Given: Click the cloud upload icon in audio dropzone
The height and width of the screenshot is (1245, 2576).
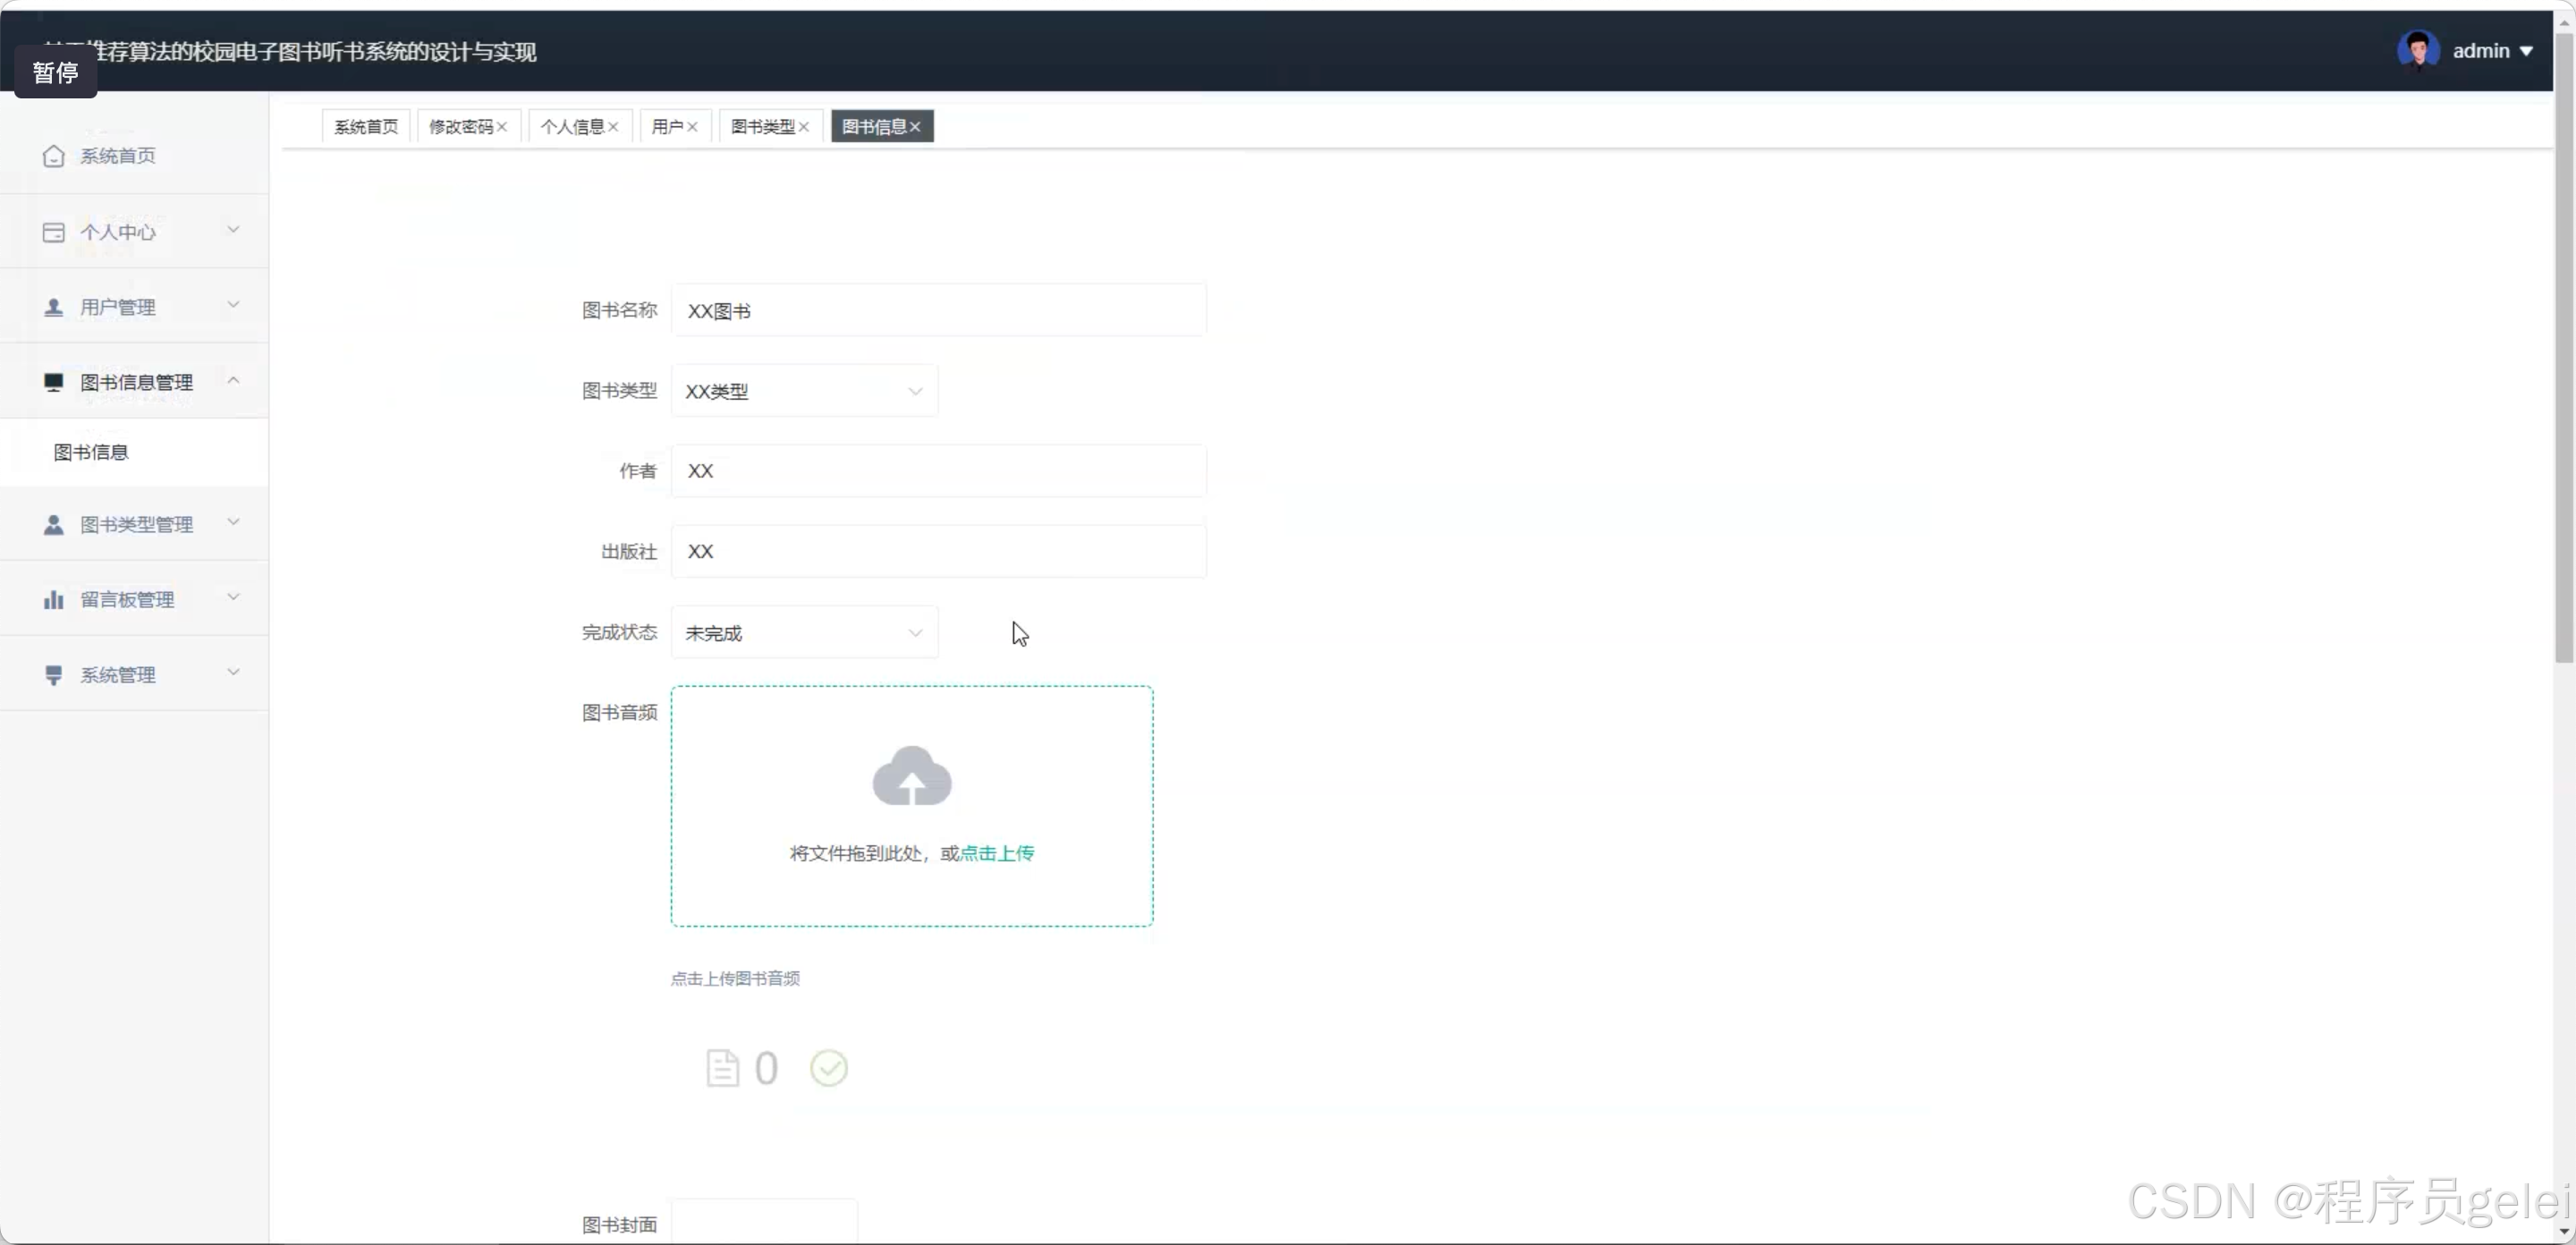Looking at the screenshot, I should pyautogui.click(x=911, y=776).
